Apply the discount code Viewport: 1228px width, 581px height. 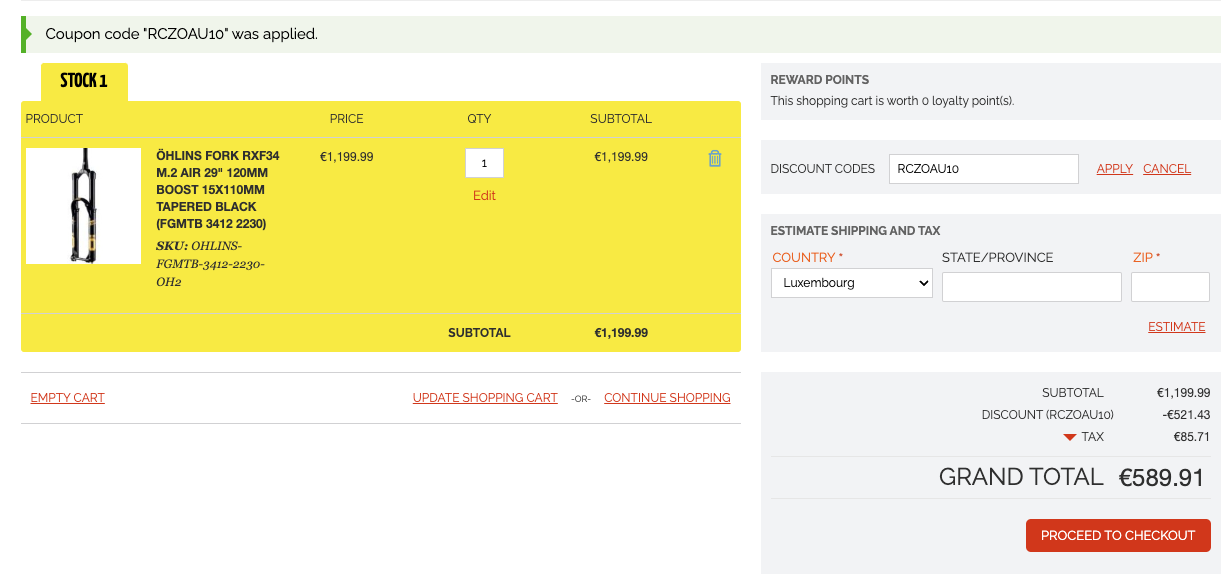tap(1114, 169)
